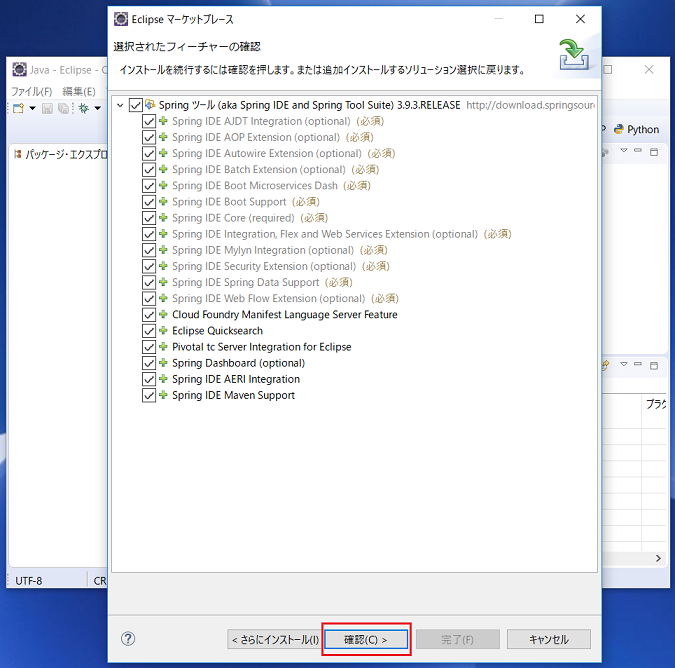This screenshot has width=675, height=668.
Task: Click the 確認(C) > button
Action: (x=366, y=640)
